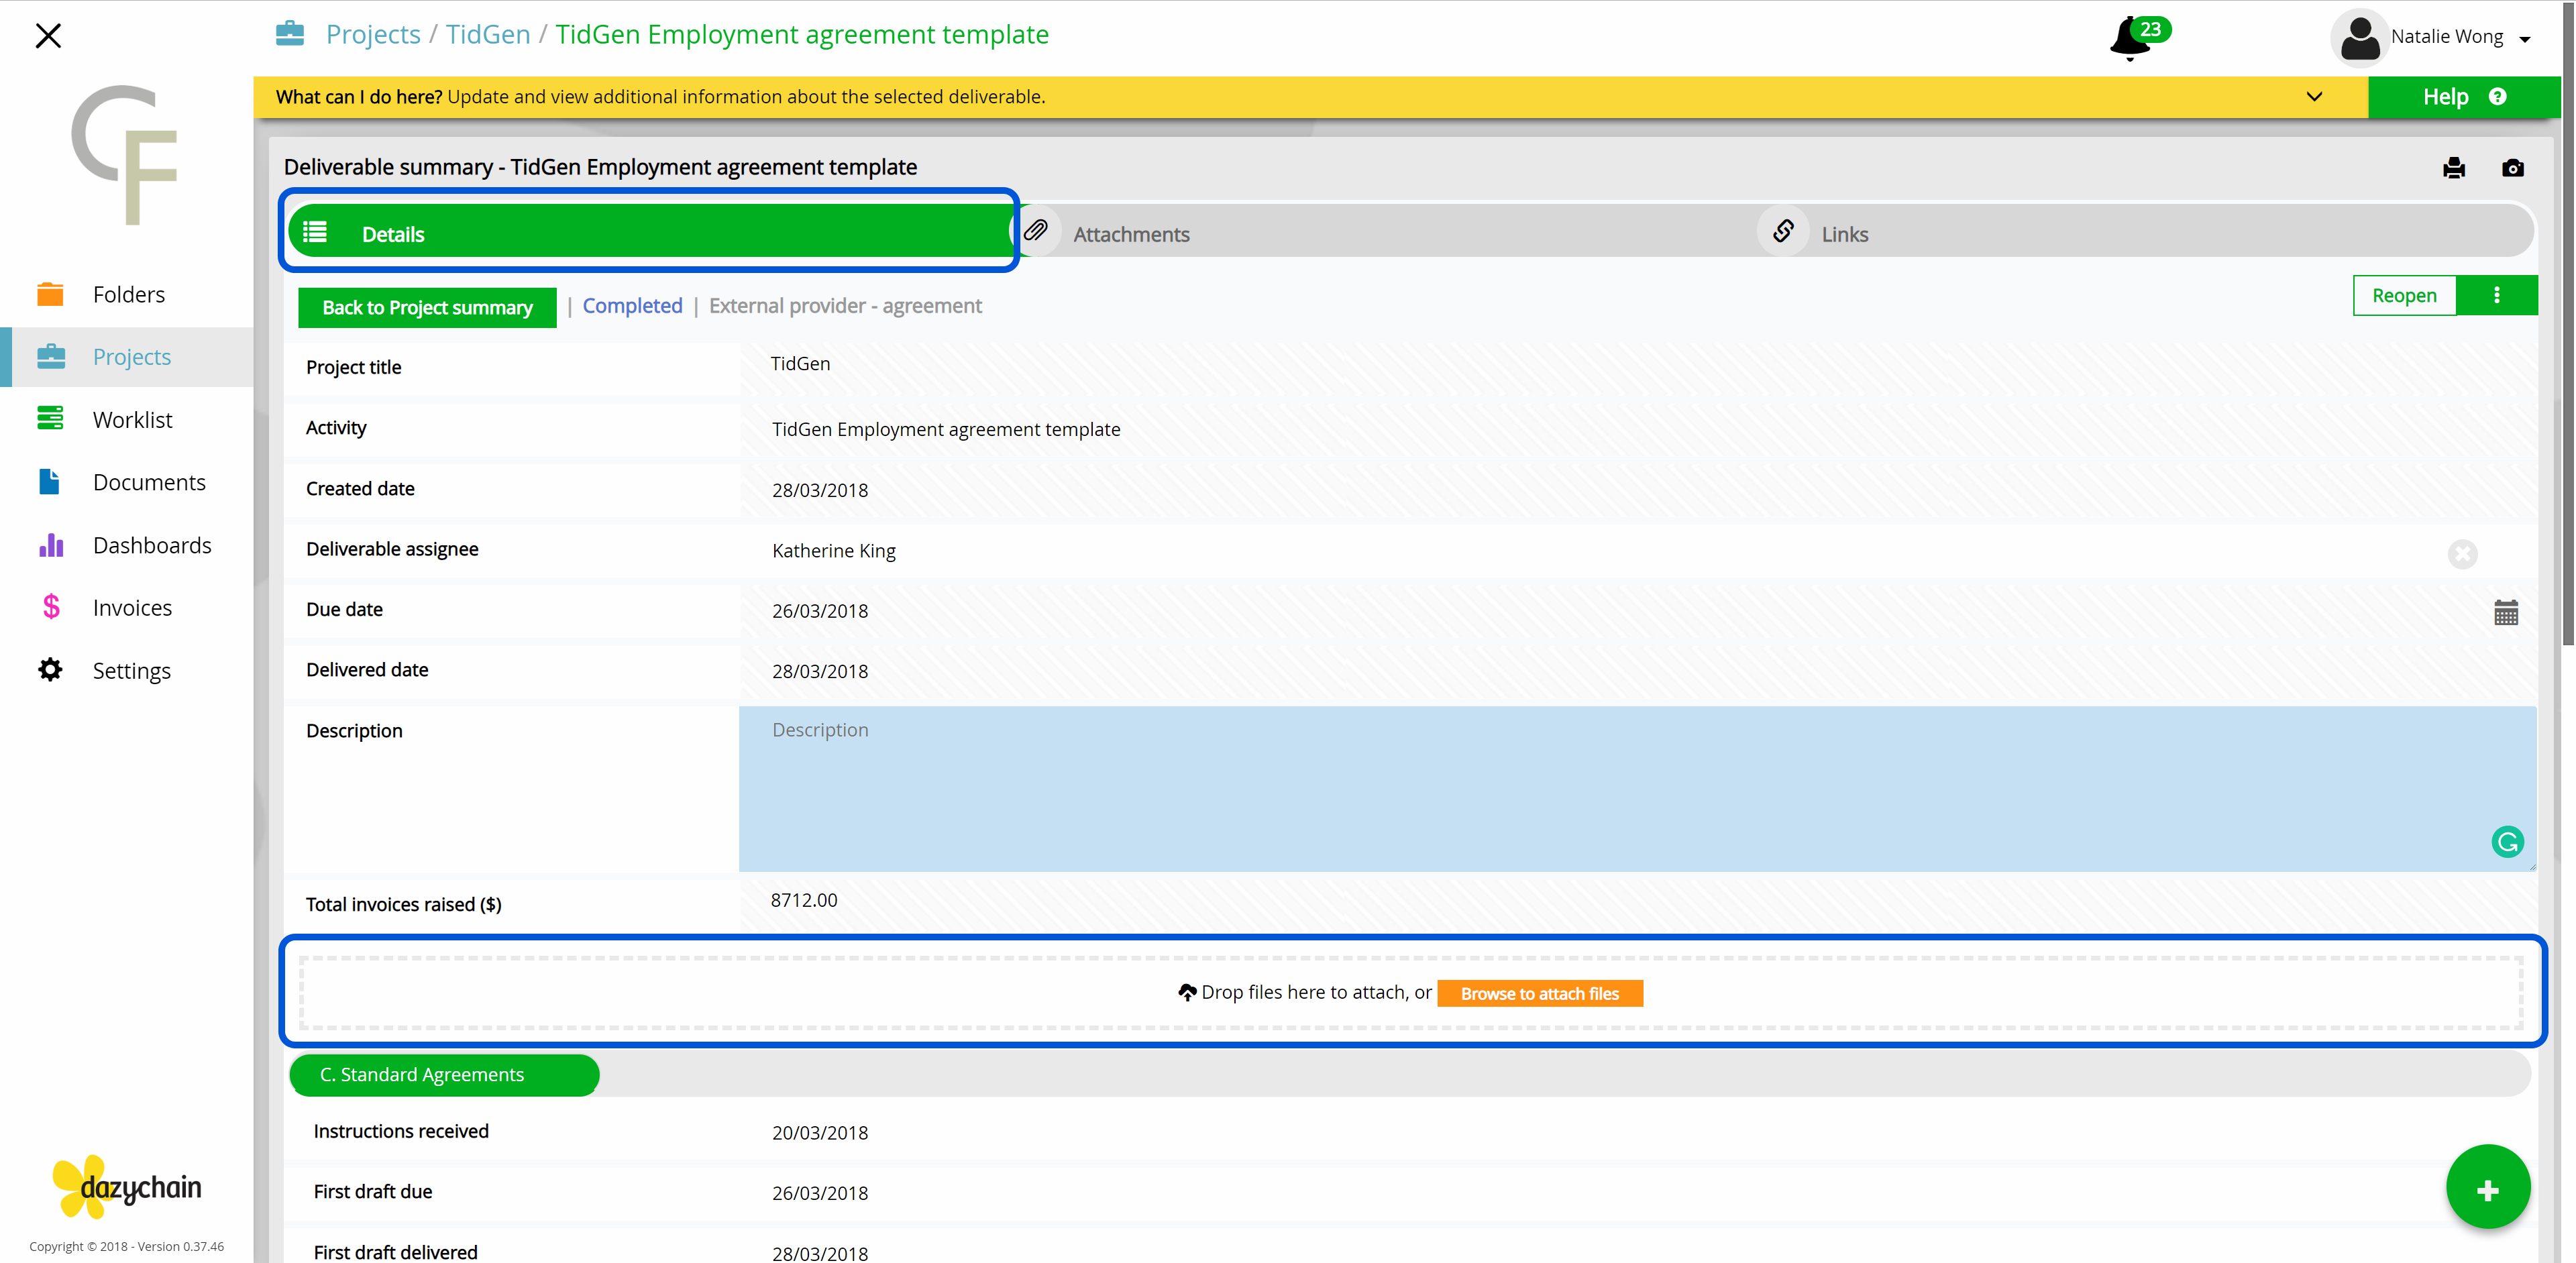Image resolution: width=2576 pixels, height=1263 pixels.
Task: Click Back to Project summary button
Action: tap(427, 307)
